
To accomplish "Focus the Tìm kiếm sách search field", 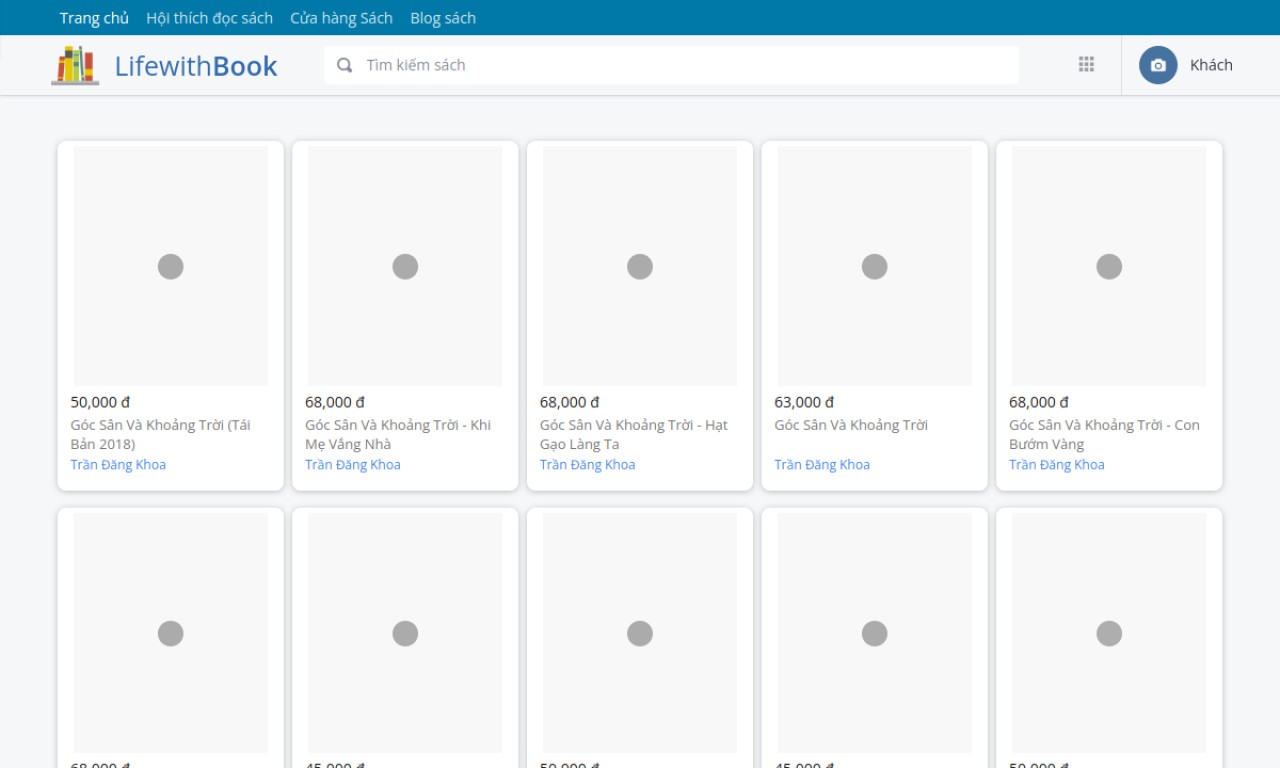I will pos(671,65).
